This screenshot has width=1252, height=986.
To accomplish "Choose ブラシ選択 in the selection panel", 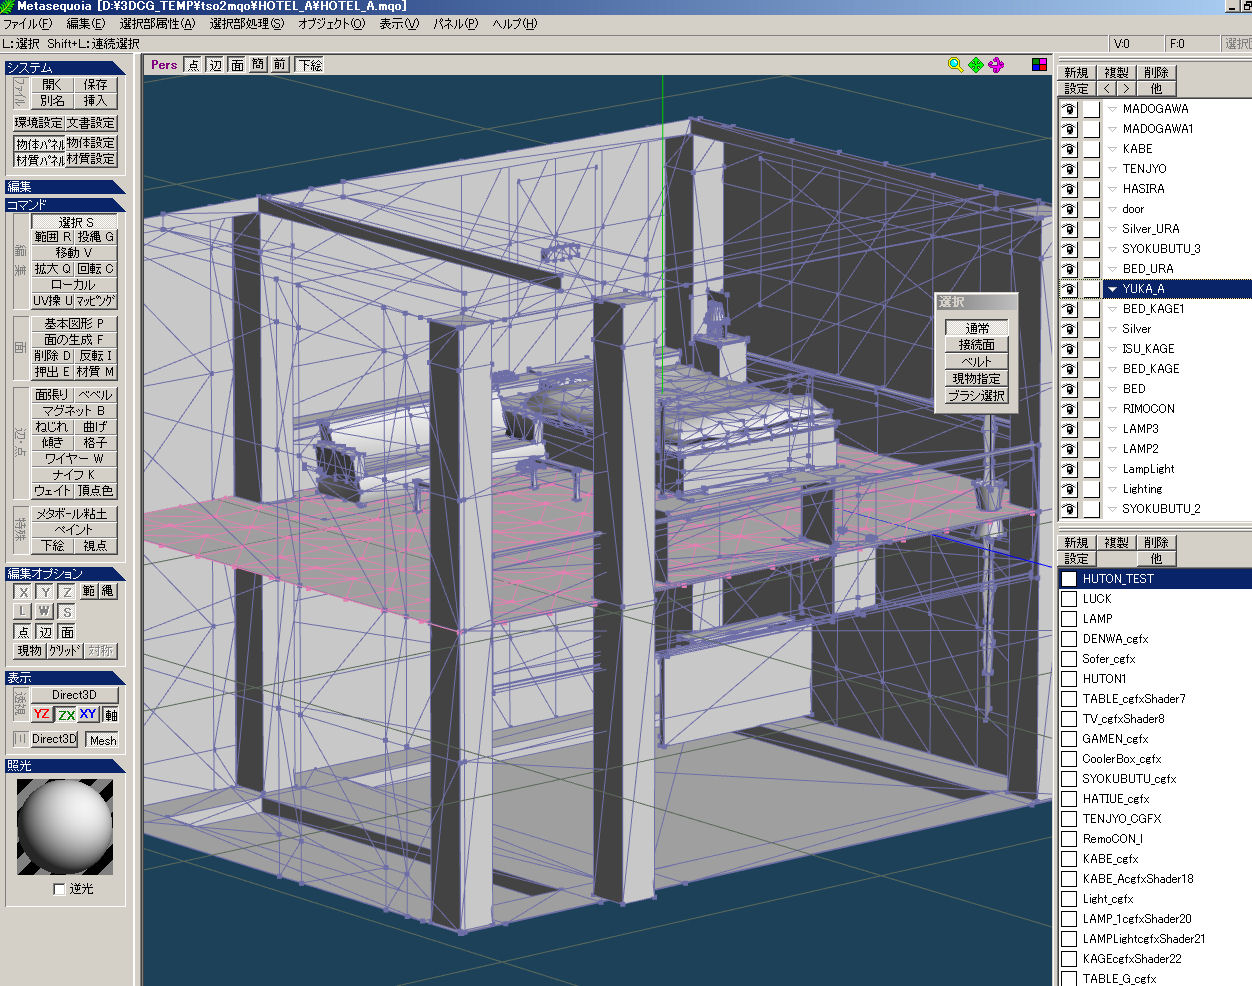I will pyautogui.click(x=977, y=396).
